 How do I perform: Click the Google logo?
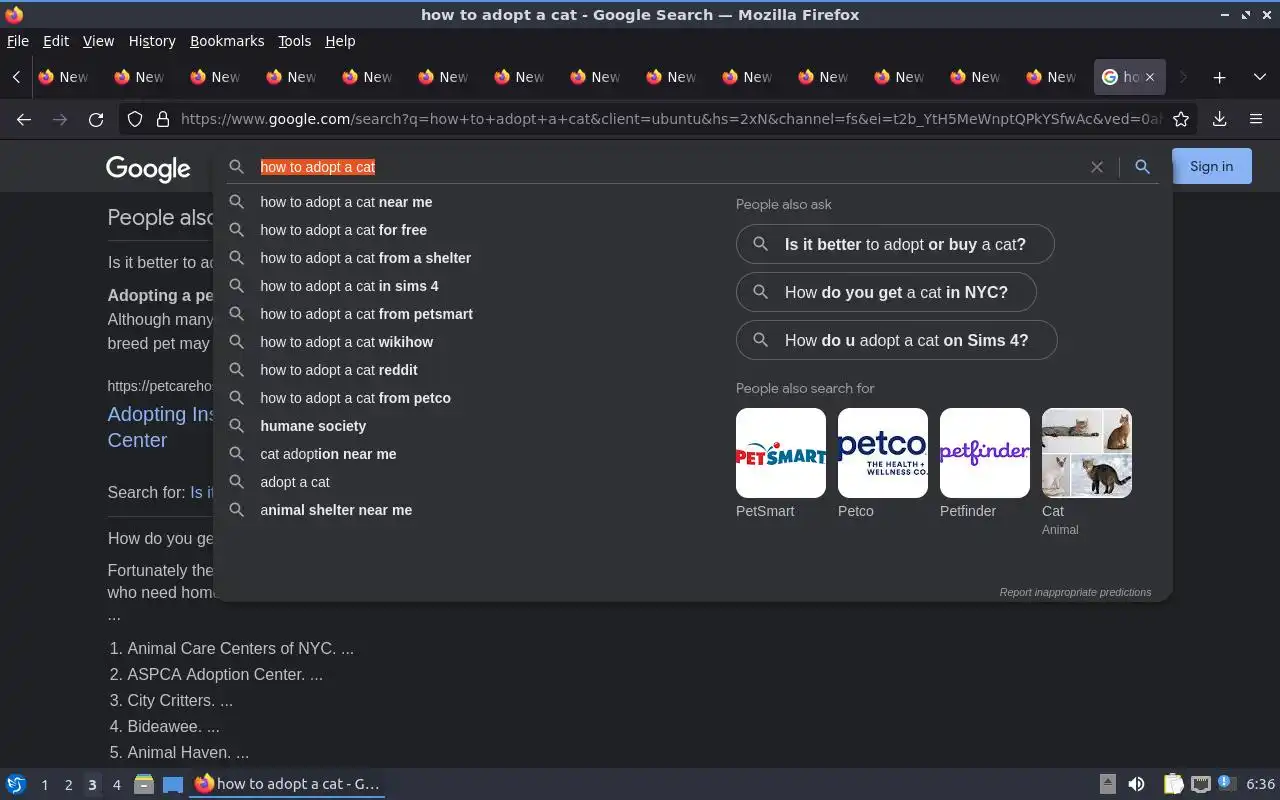148,168
